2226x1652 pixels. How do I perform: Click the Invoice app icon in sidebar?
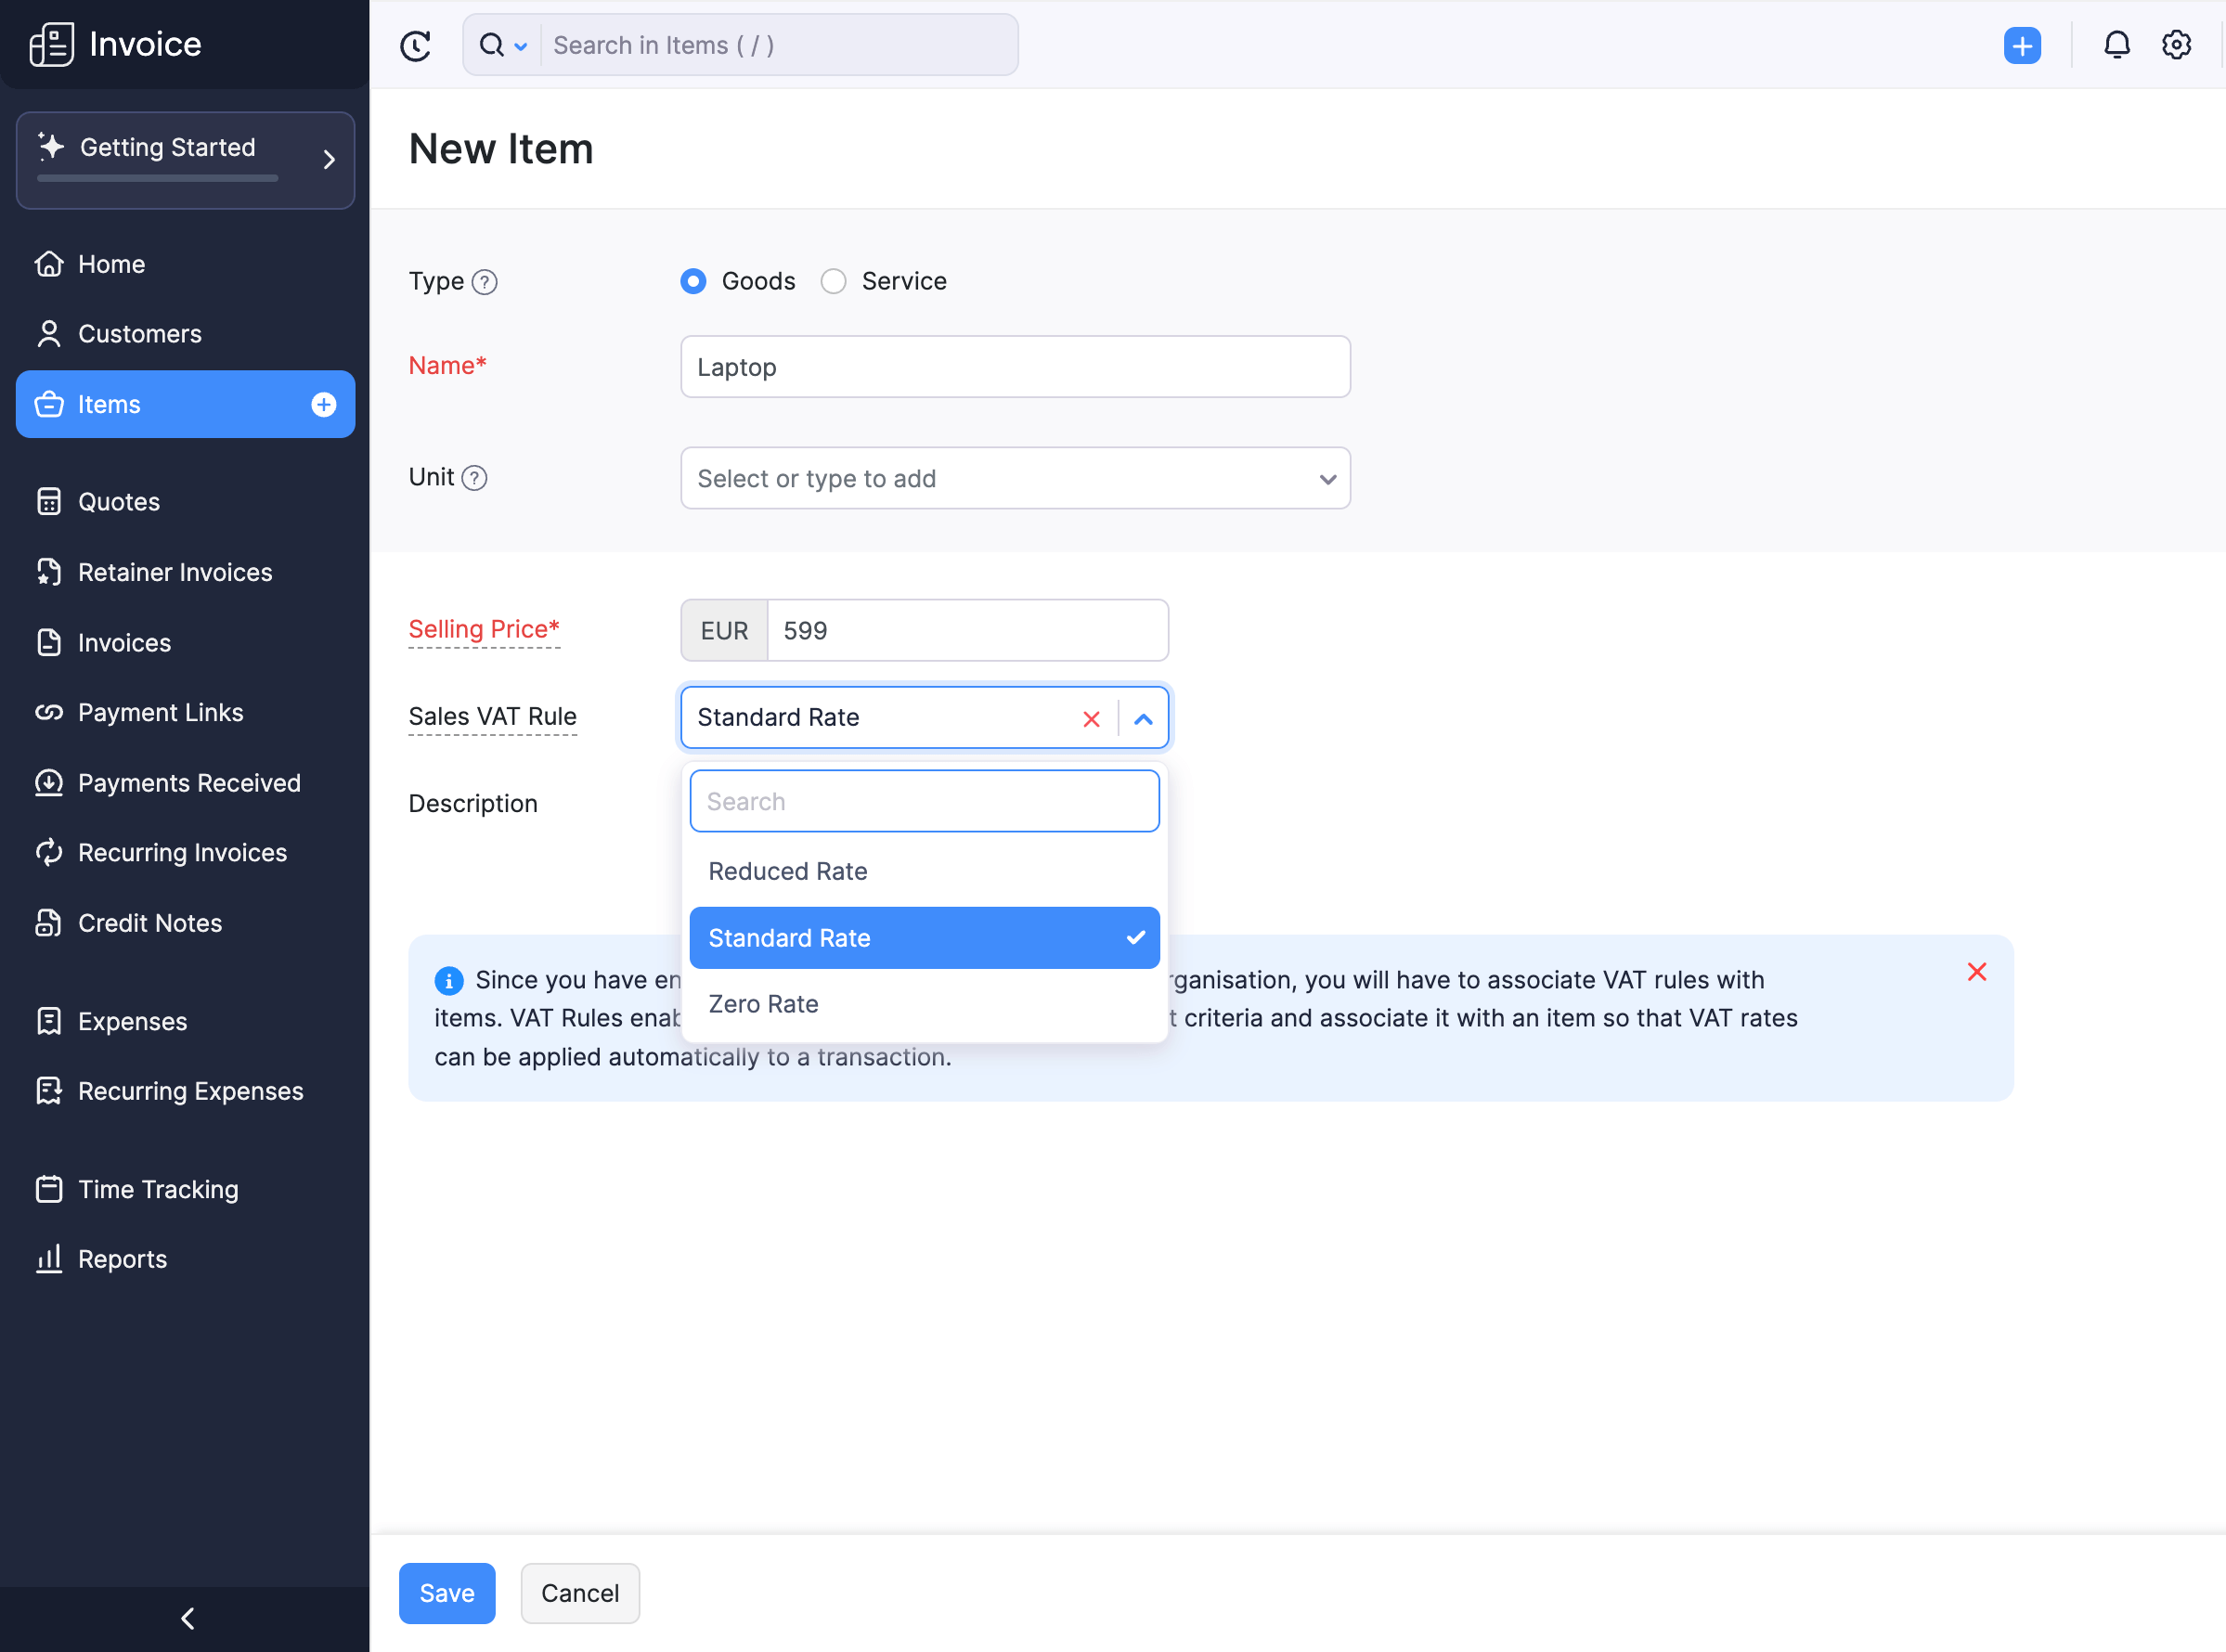pyautogui.click(x=52, y=44)
